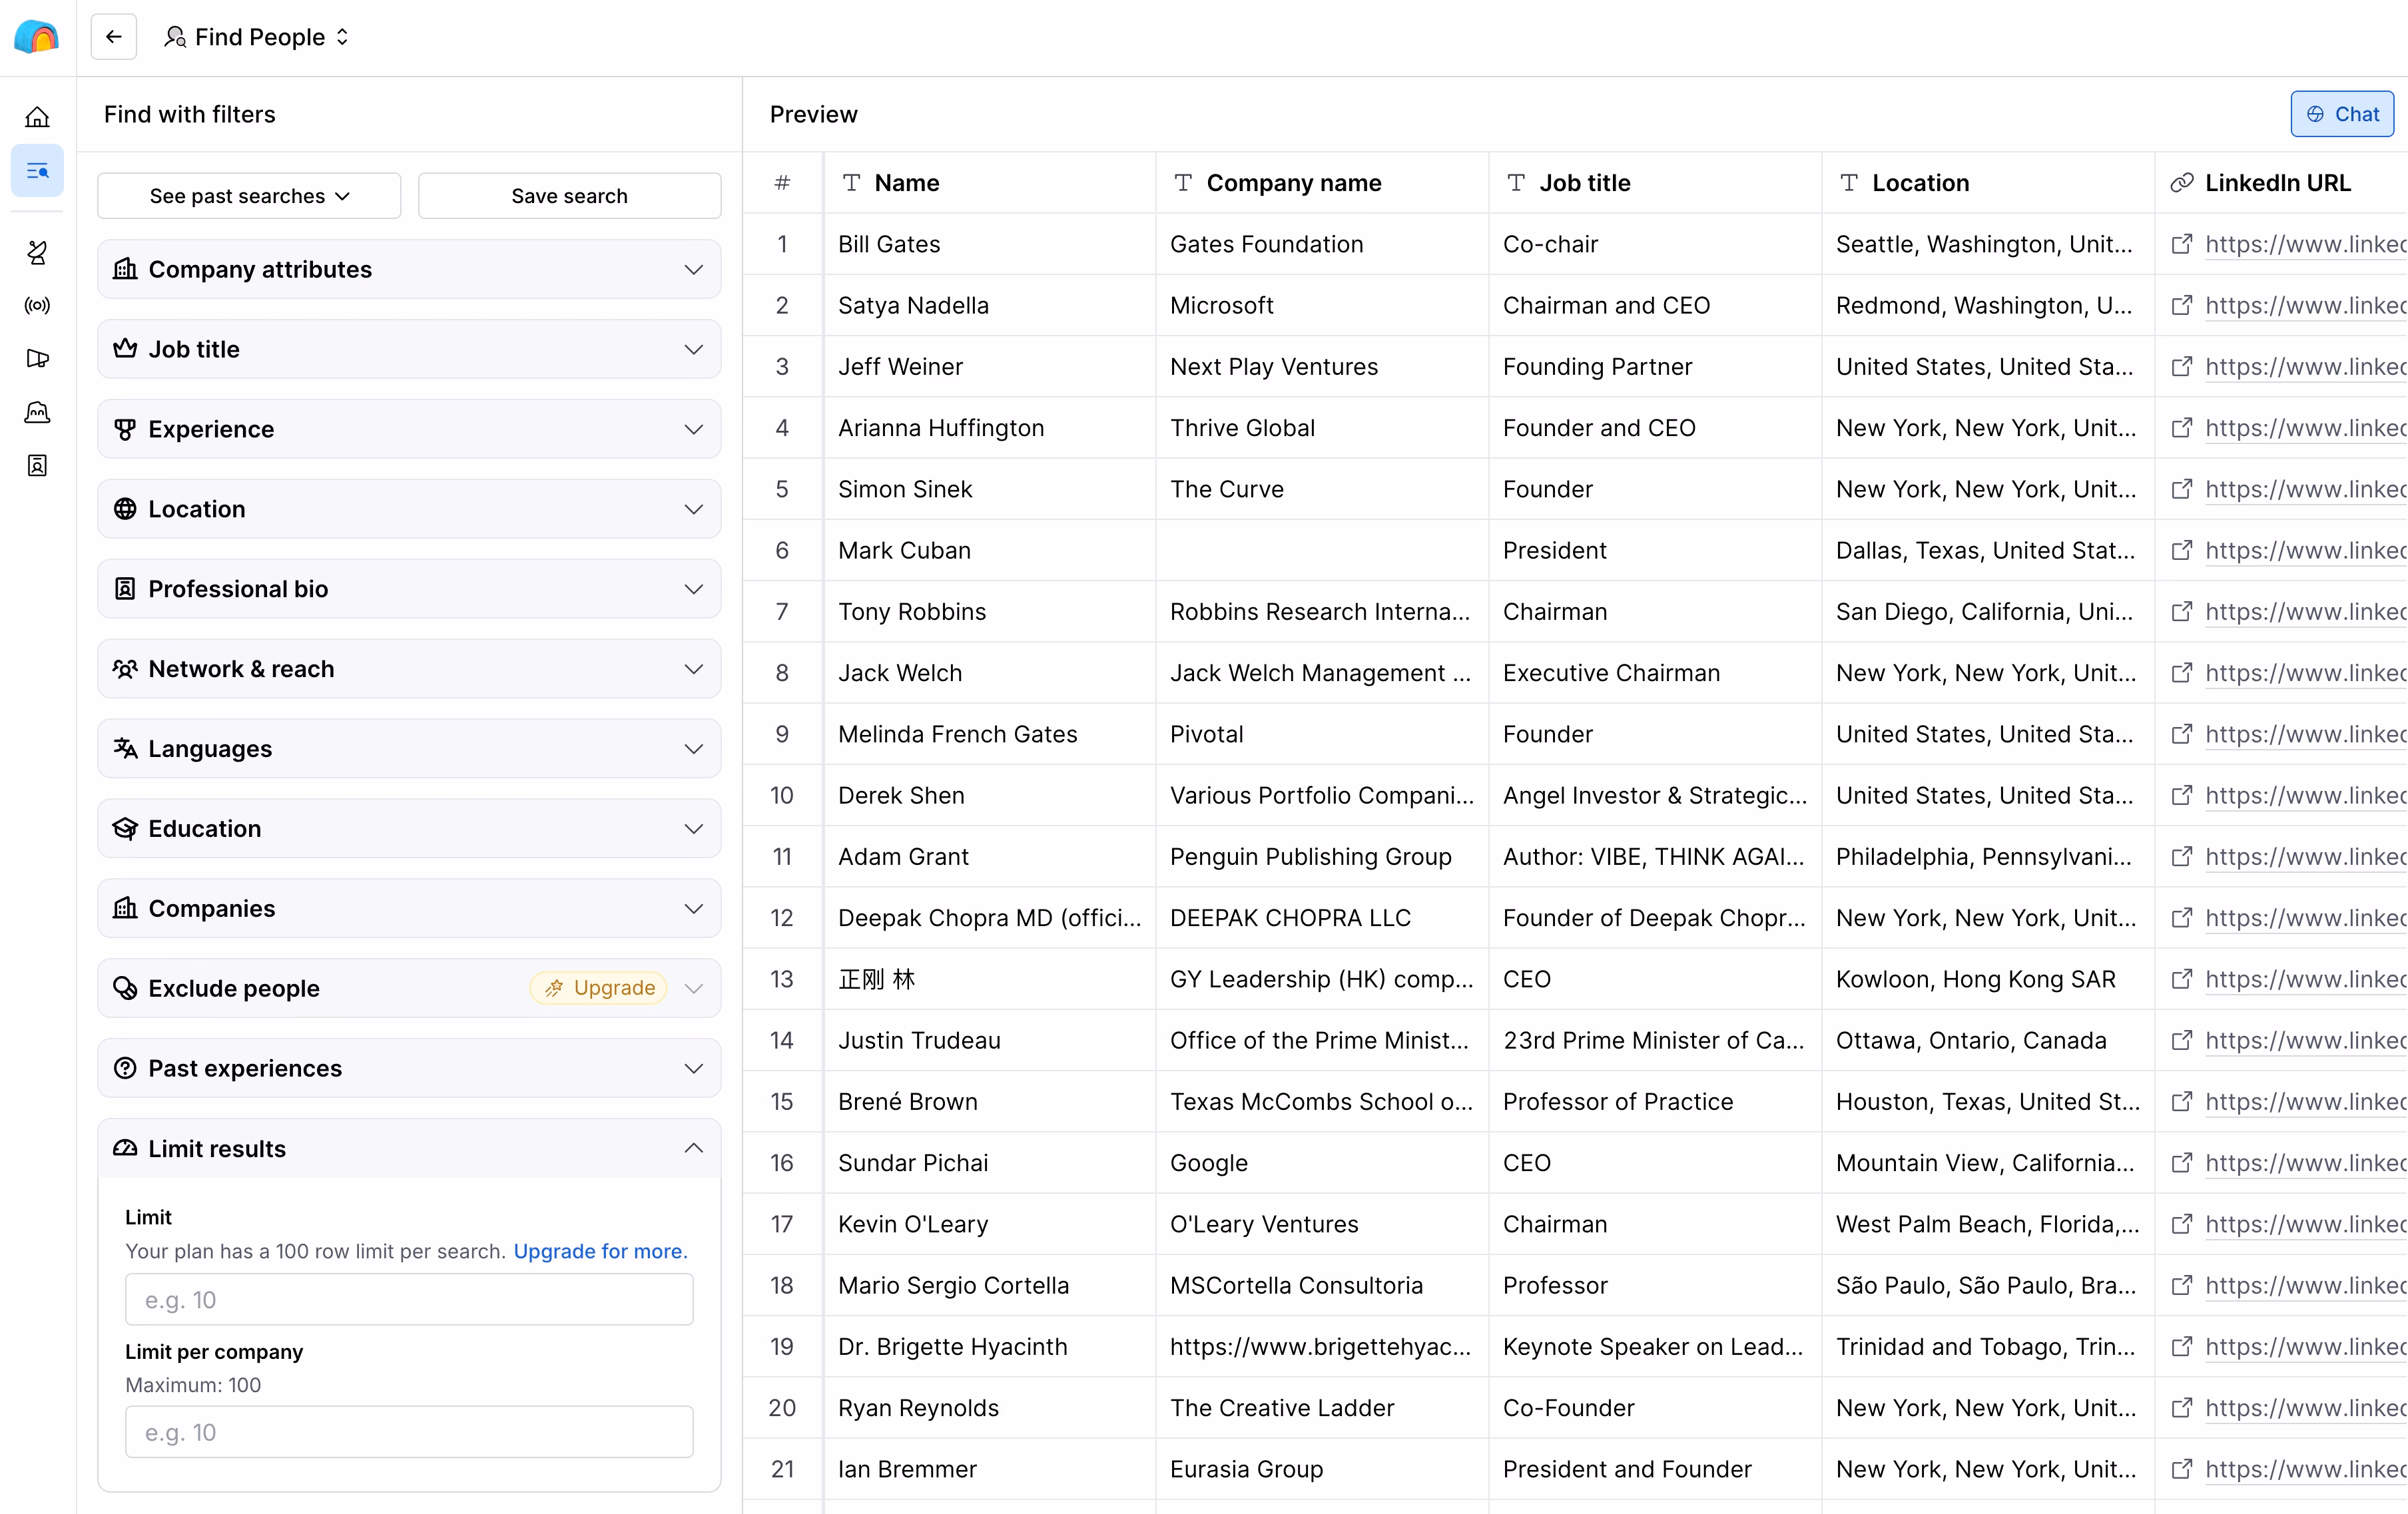Click the Upgrade badge on Exclude people

click(599, 988)
